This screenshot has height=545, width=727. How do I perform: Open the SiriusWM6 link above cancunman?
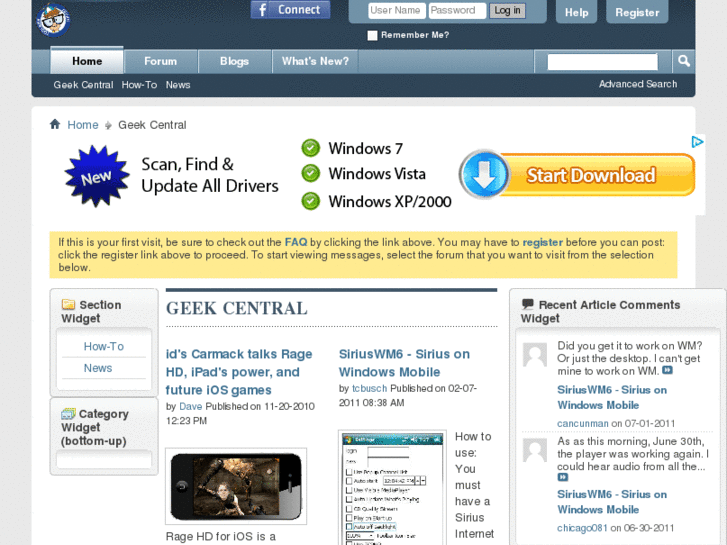(x=612, y=398)
